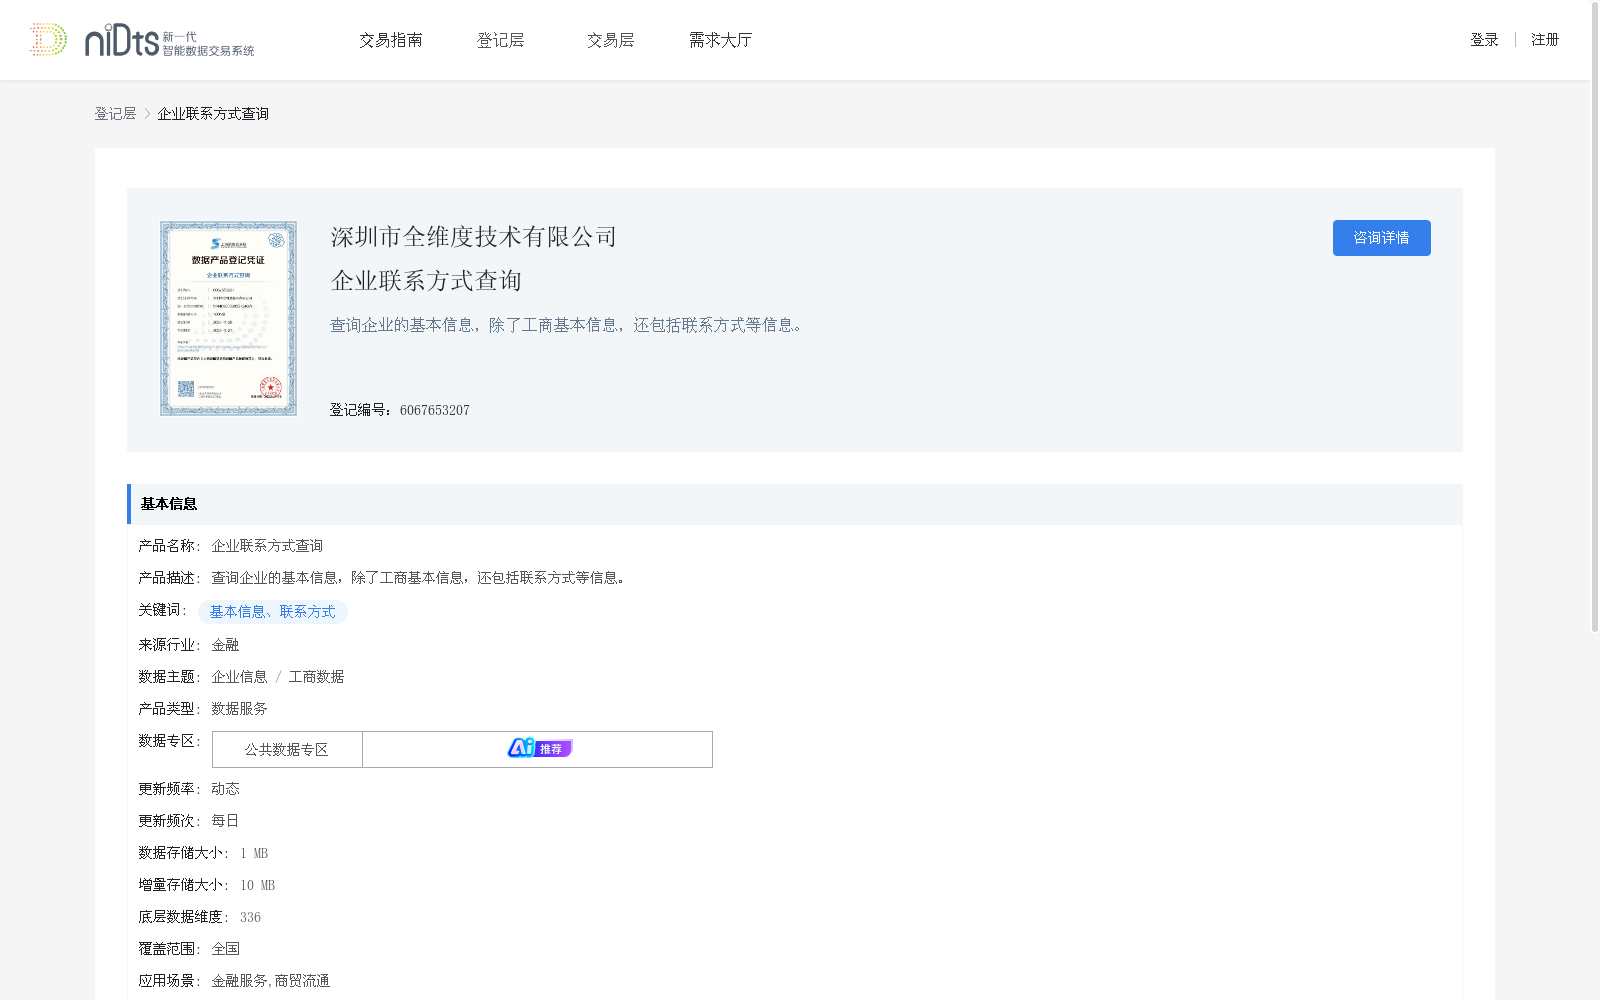1600x1000 pixels.
Task: Click the 产品名称 value 企业联系方式查询
Action: tap(267, 546)
